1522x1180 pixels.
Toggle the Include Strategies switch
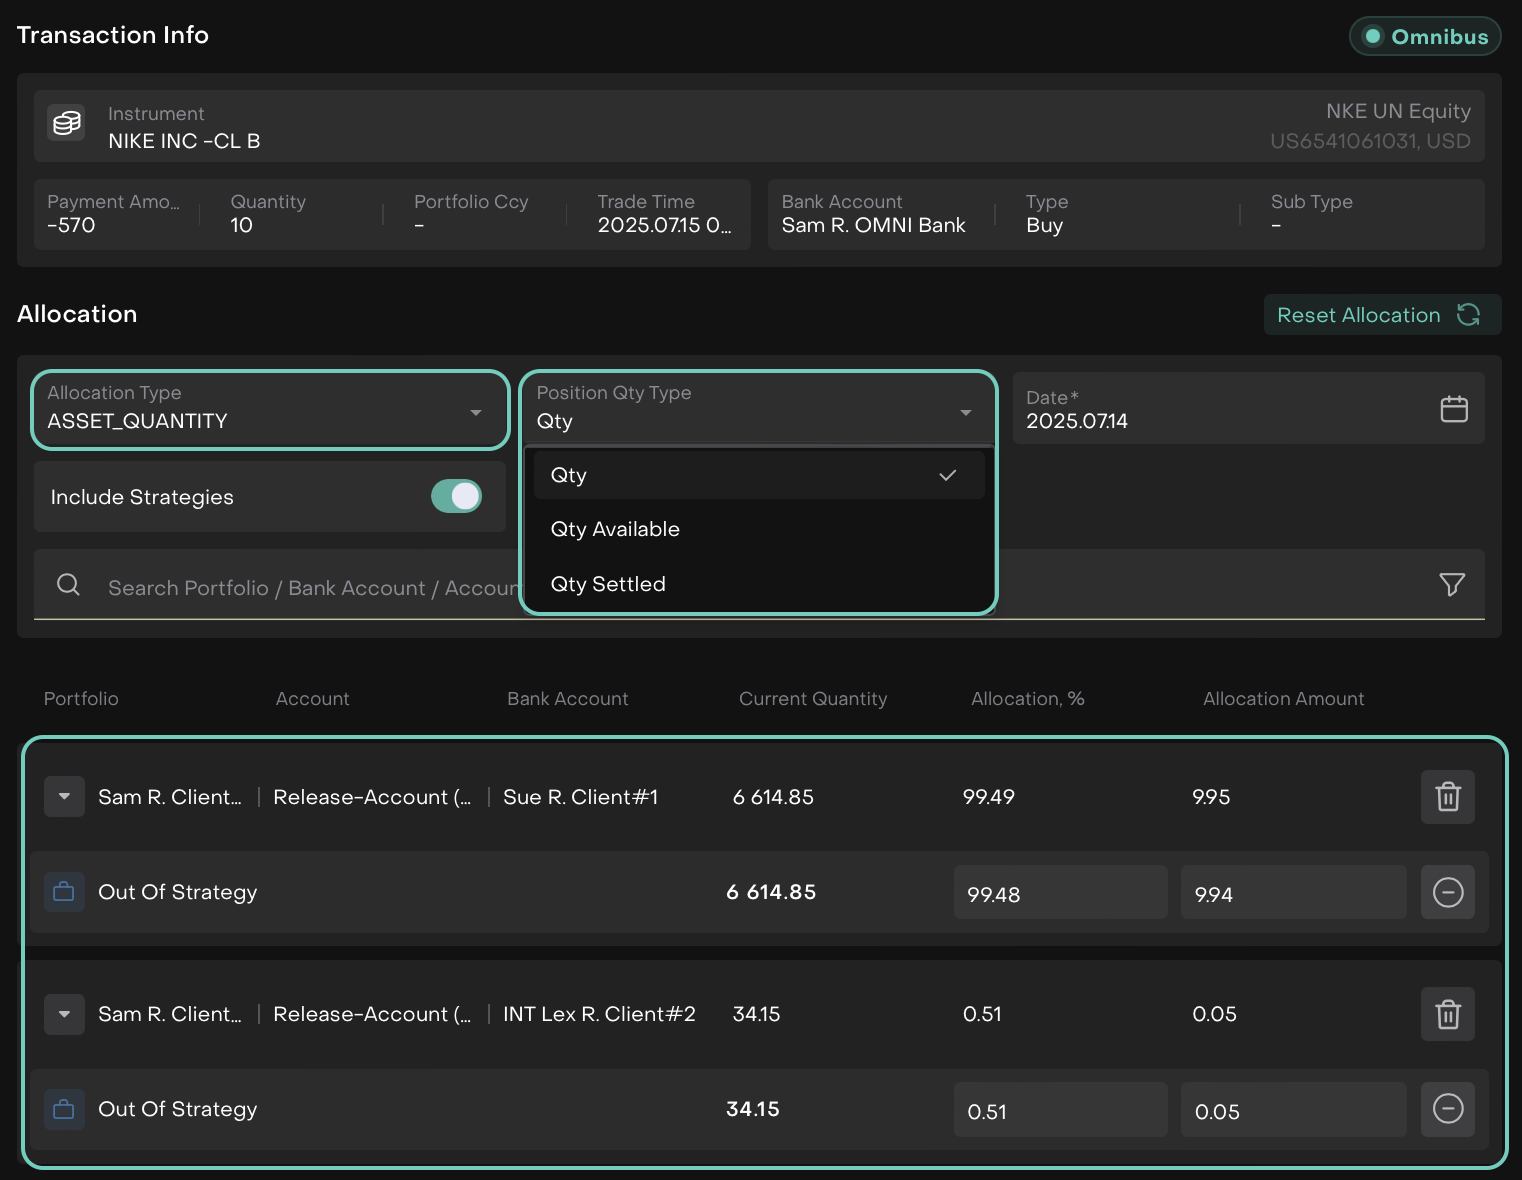[456, 497]
